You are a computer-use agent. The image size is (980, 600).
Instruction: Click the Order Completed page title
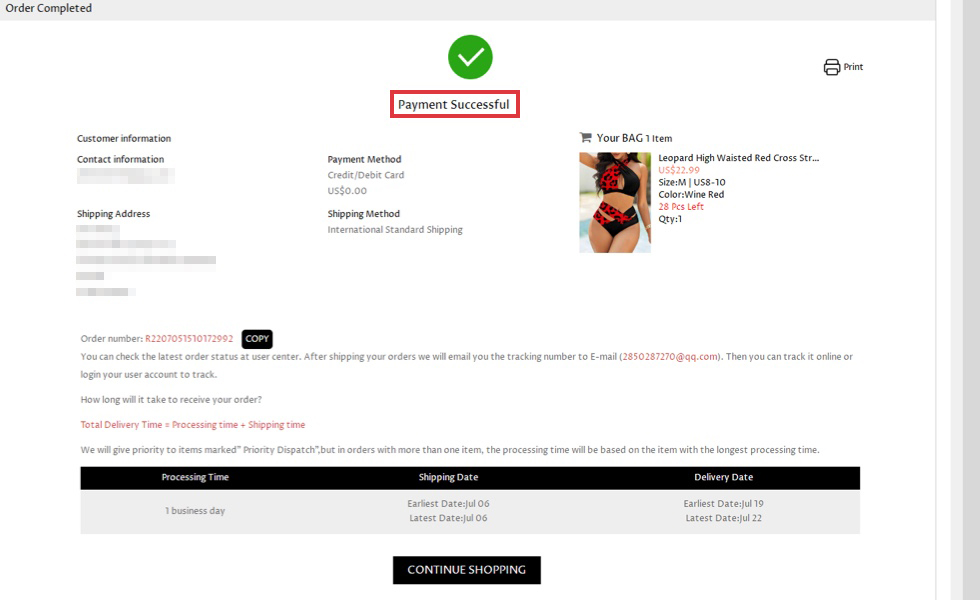pos(48,8)
